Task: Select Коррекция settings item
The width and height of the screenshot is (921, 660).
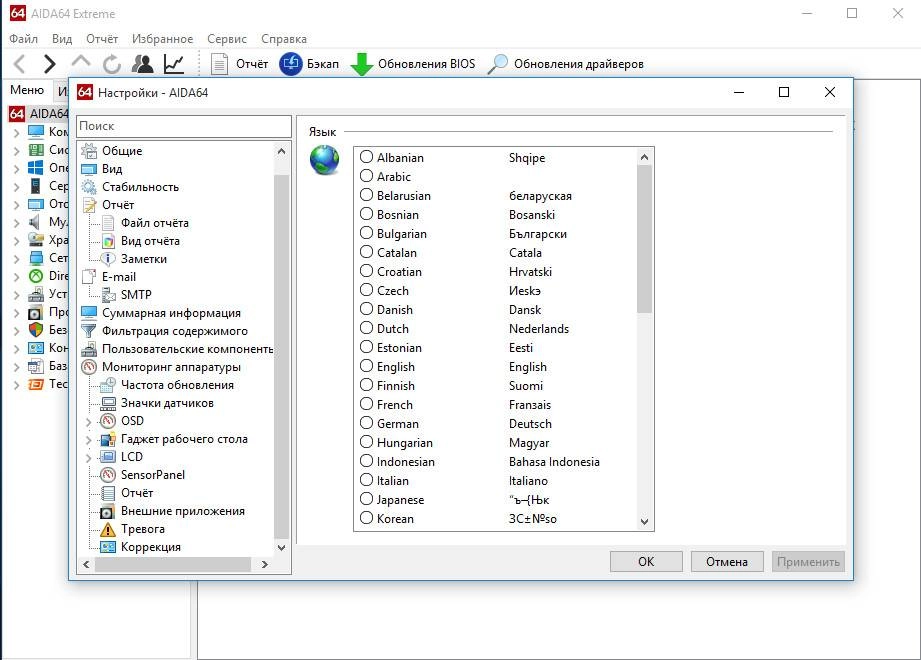Action: point(150,547)
